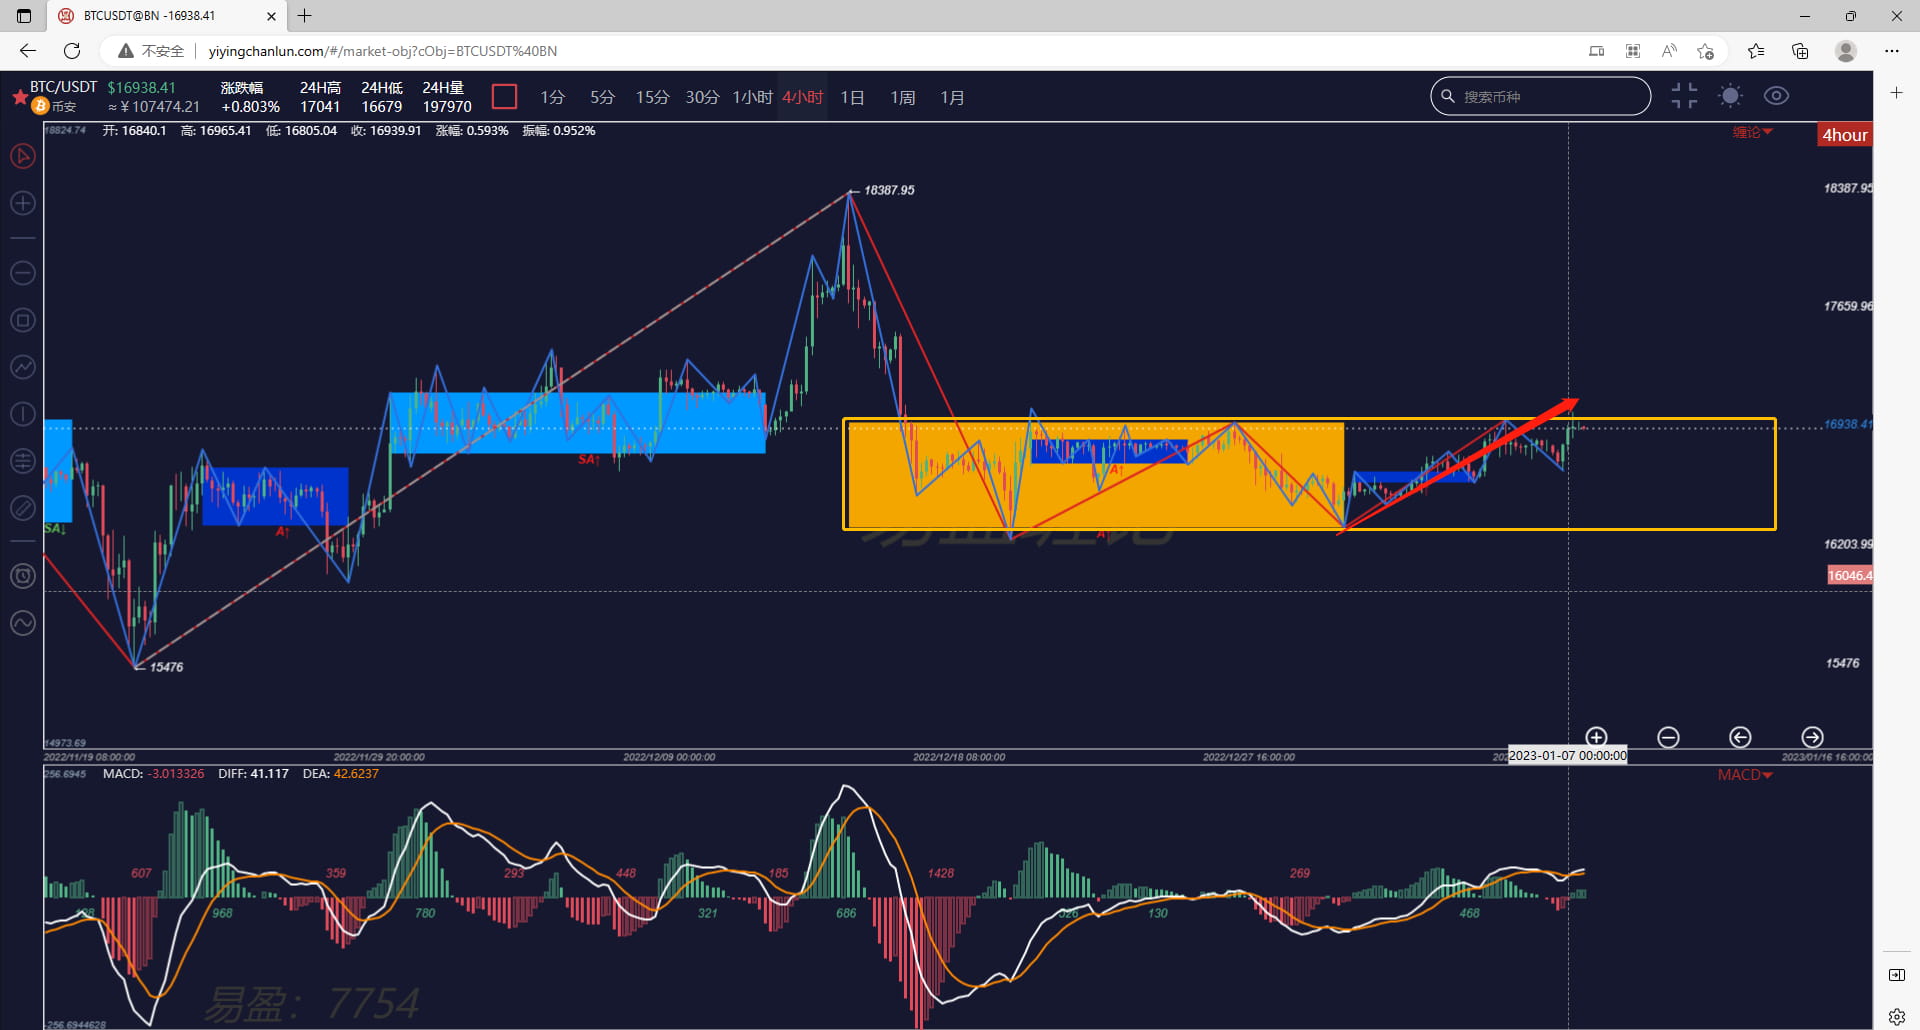Click the 15476 low price label on chart

pyautogui.click(x=167, y=667)
